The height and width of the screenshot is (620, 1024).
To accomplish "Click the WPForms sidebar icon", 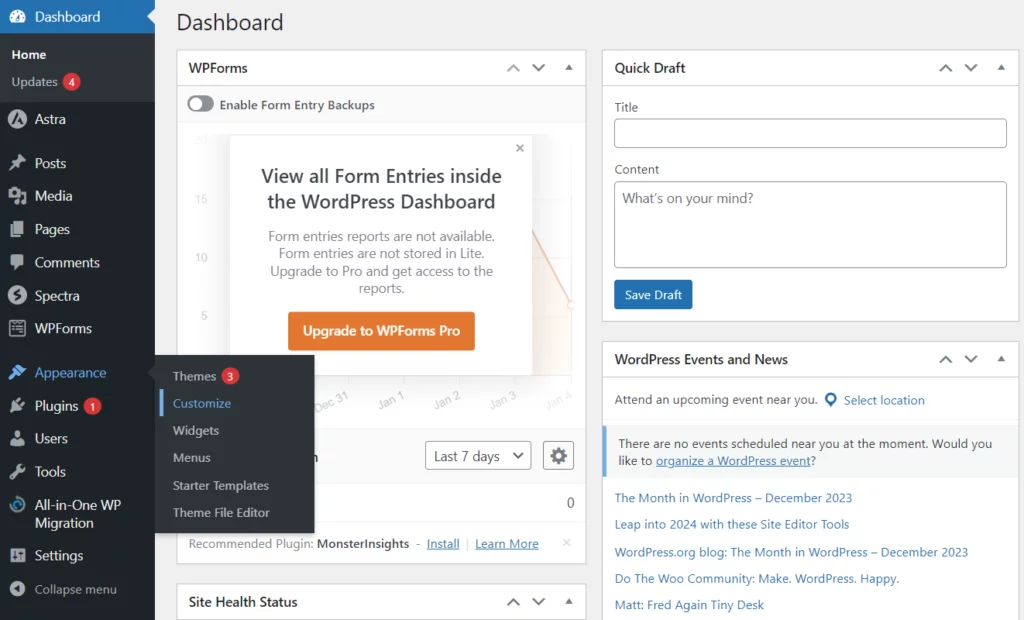I will pos(18,328).
